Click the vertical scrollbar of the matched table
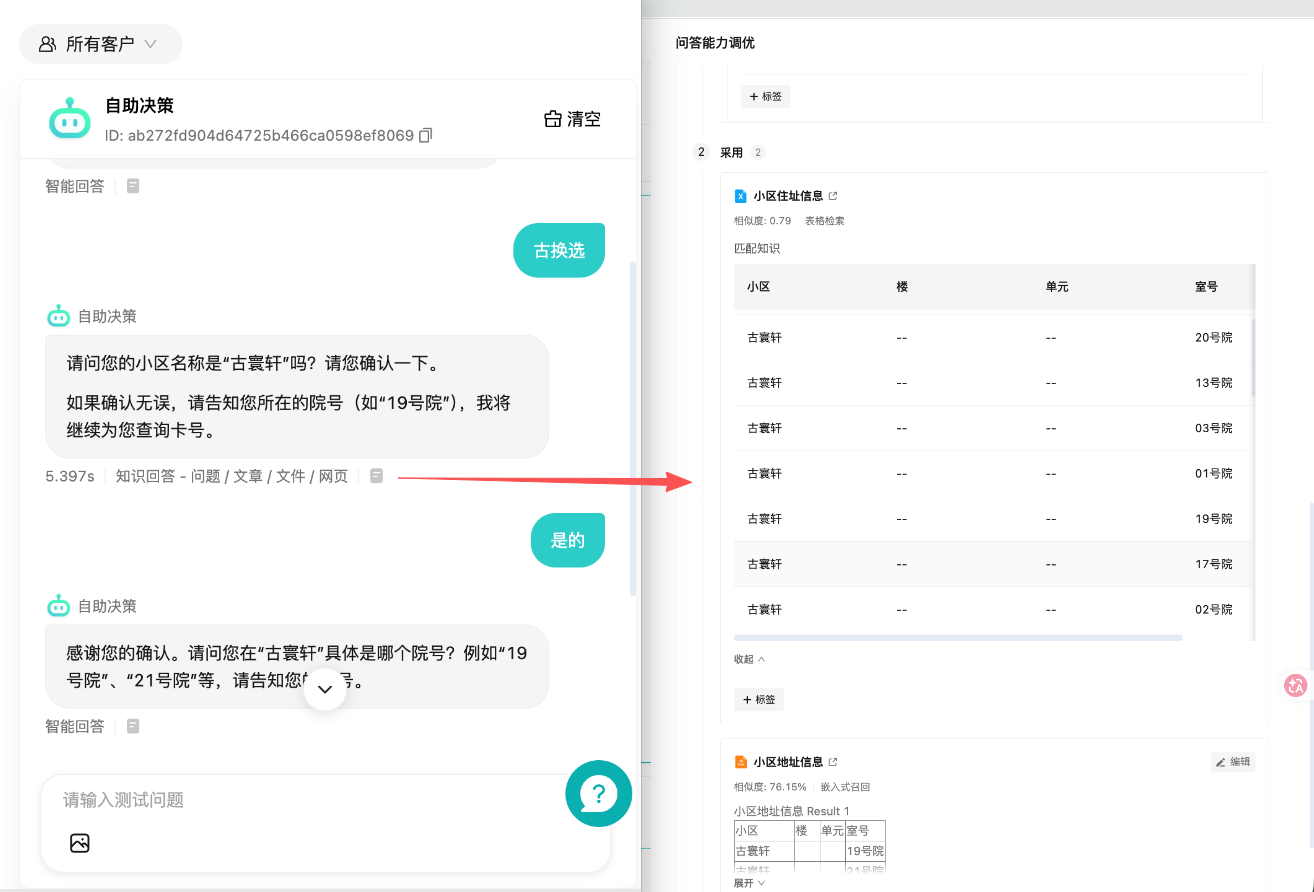This screenshot has height=892, width=1314. click(x=1254, y=357)
